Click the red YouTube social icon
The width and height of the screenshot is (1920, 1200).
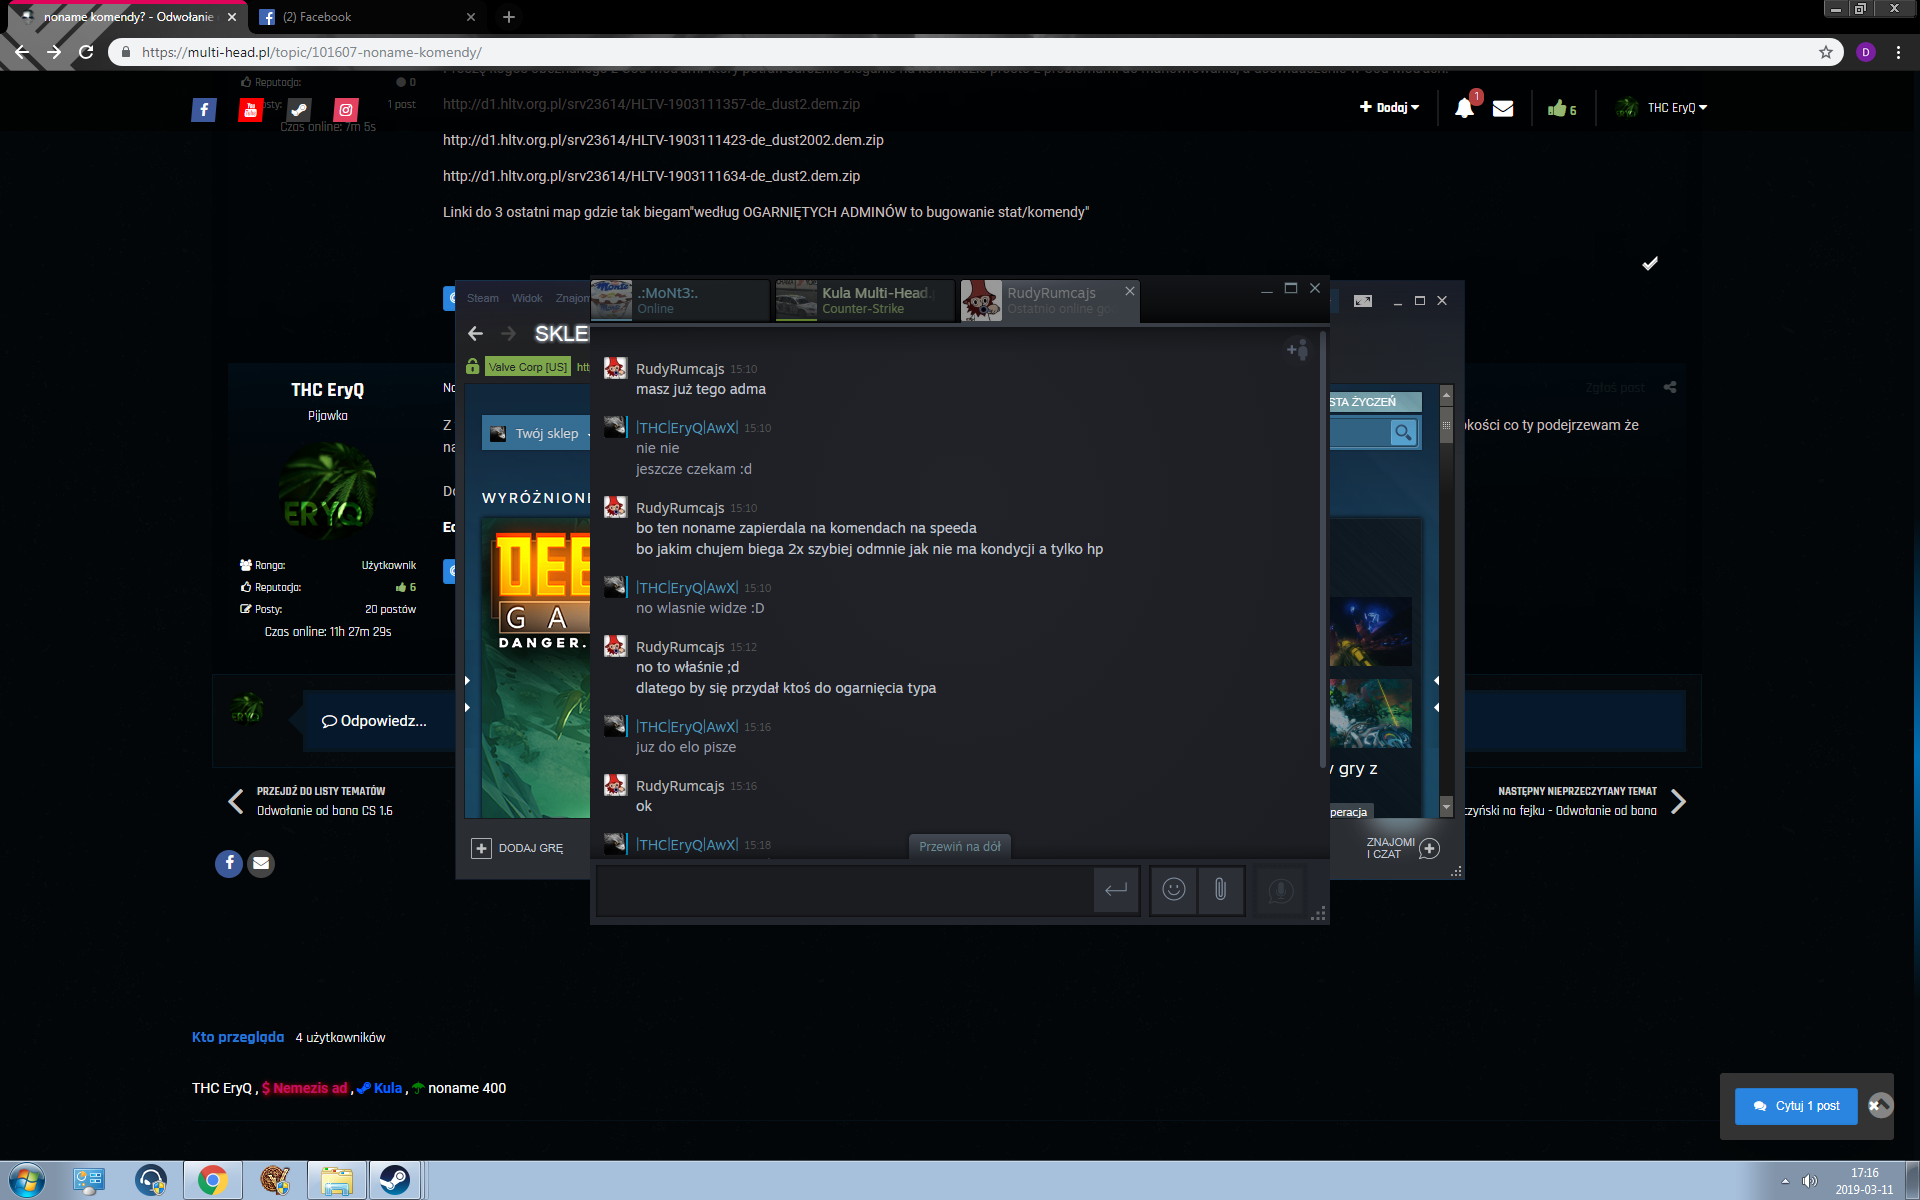pos(250,110)
